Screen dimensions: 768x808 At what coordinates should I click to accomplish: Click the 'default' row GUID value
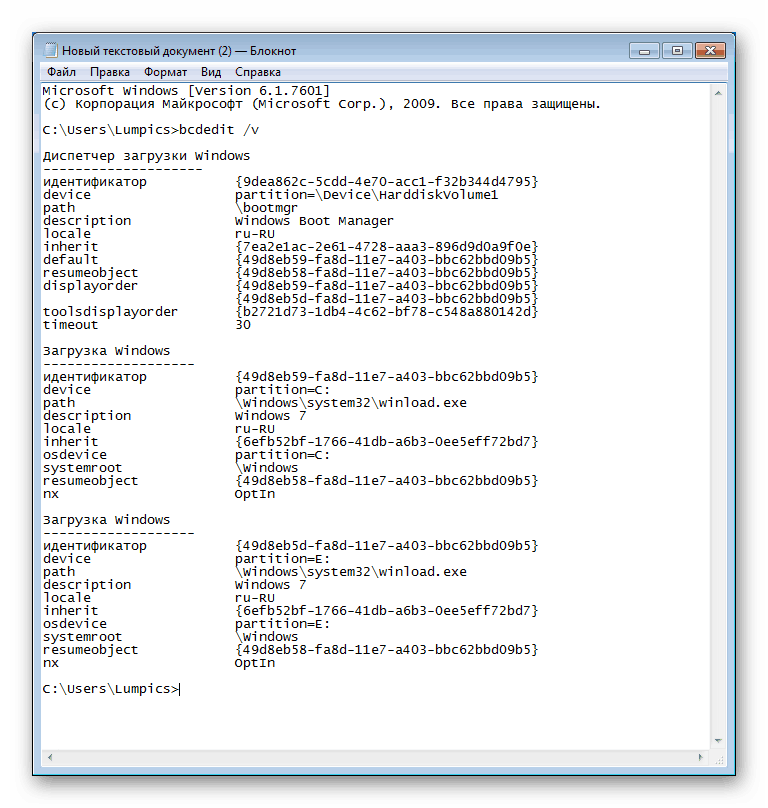386,260
